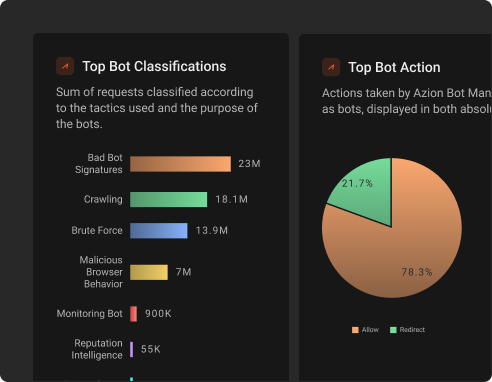Select the red Monitoring Bot bar
The image size is (492, 382).
(x=133, y=314)
